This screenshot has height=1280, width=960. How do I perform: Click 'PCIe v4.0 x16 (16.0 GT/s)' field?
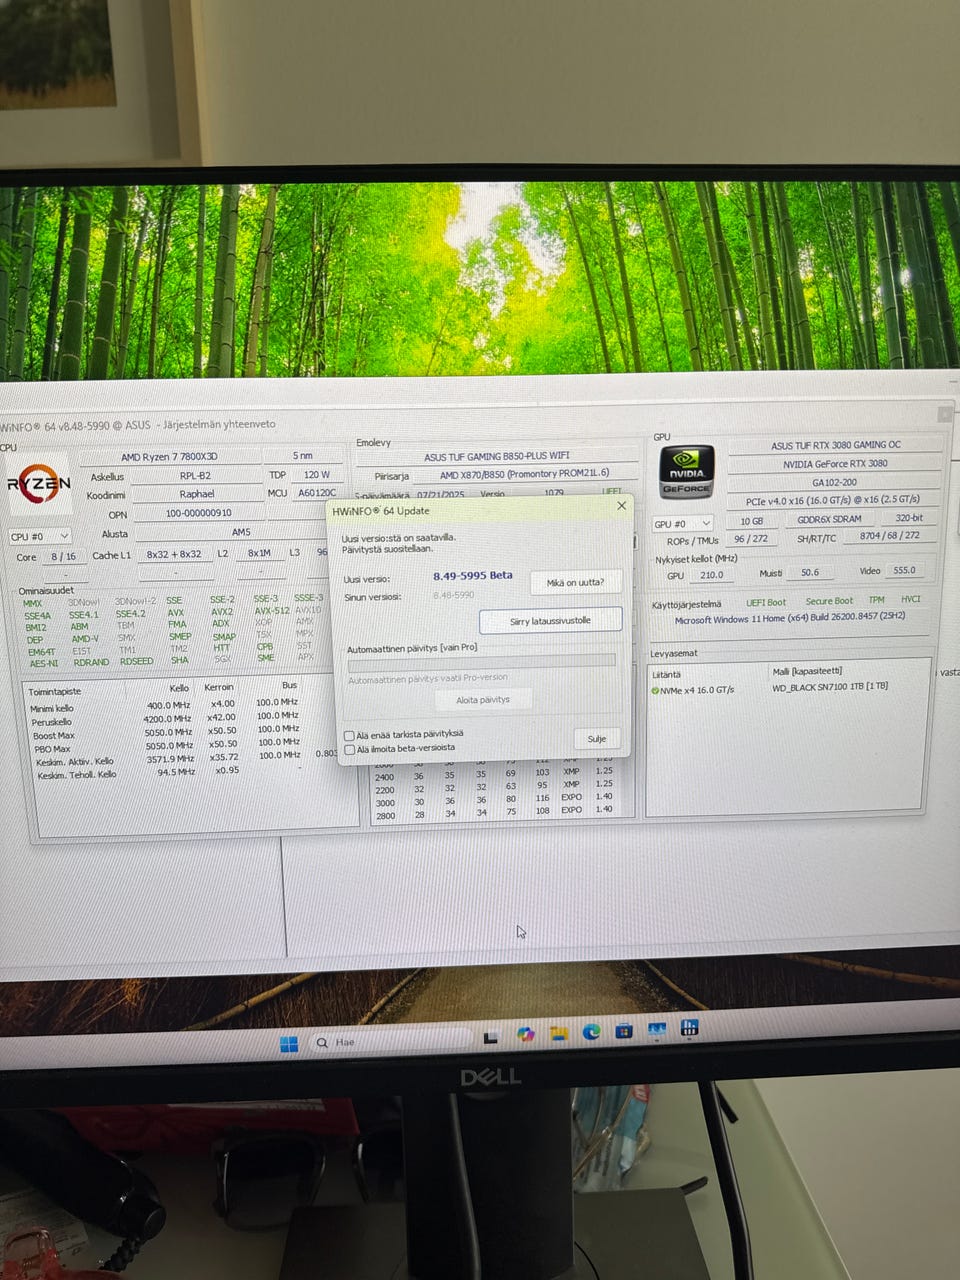(x=834, y=499)
